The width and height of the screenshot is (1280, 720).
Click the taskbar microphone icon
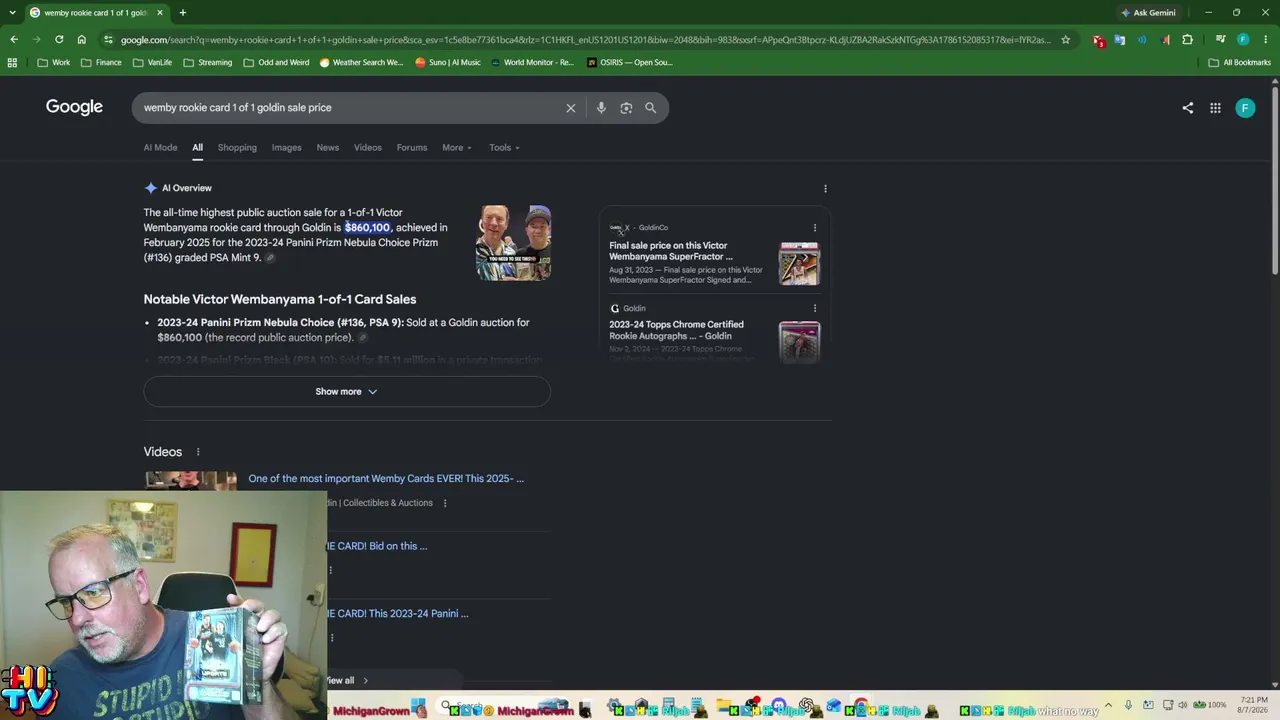[1128, 706]
